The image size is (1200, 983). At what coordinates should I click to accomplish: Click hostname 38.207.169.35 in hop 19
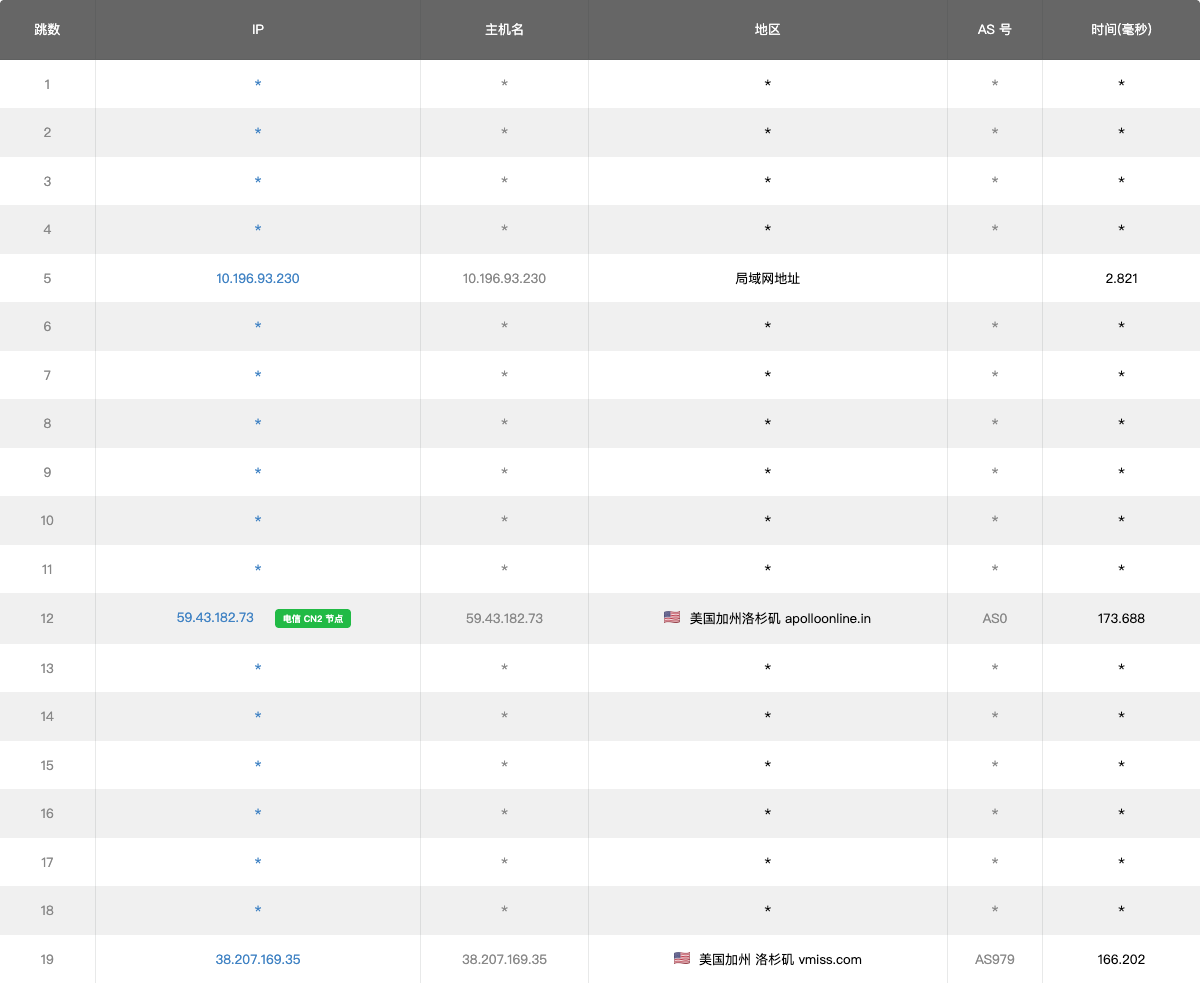pos(504,959)
